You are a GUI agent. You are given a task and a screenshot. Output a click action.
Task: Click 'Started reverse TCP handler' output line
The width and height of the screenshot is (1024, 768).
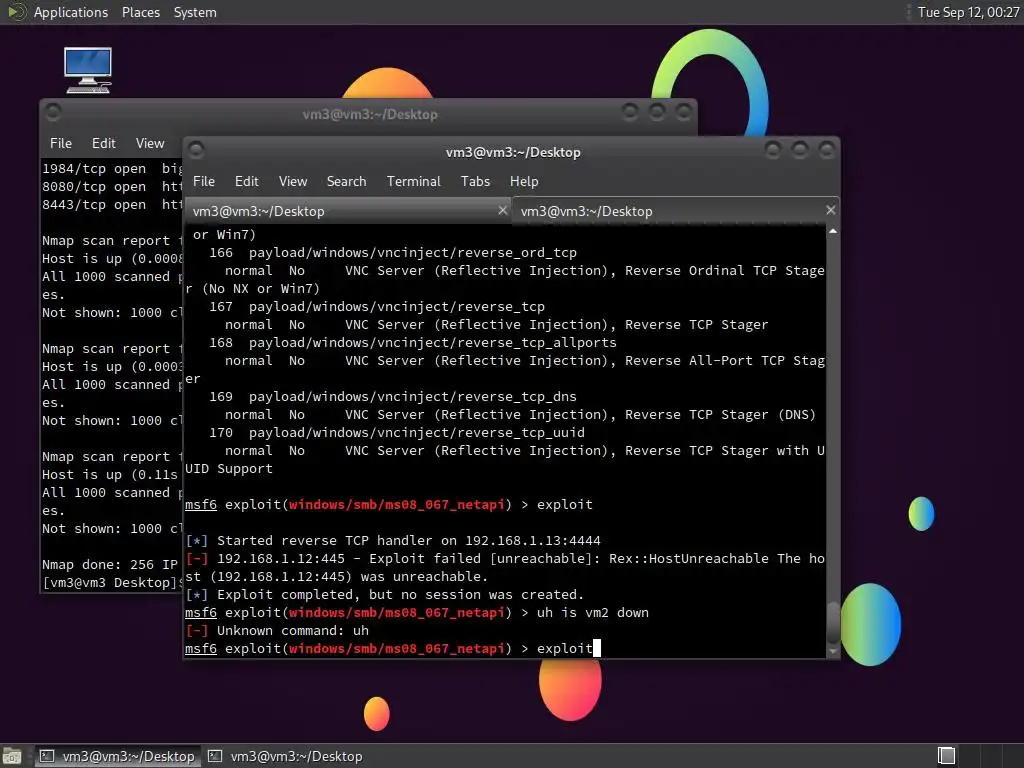point(392,541)
